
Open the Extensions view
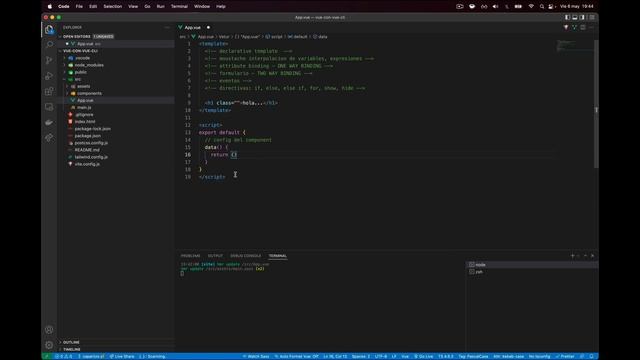pyautogui.click(x=49, y=91)
